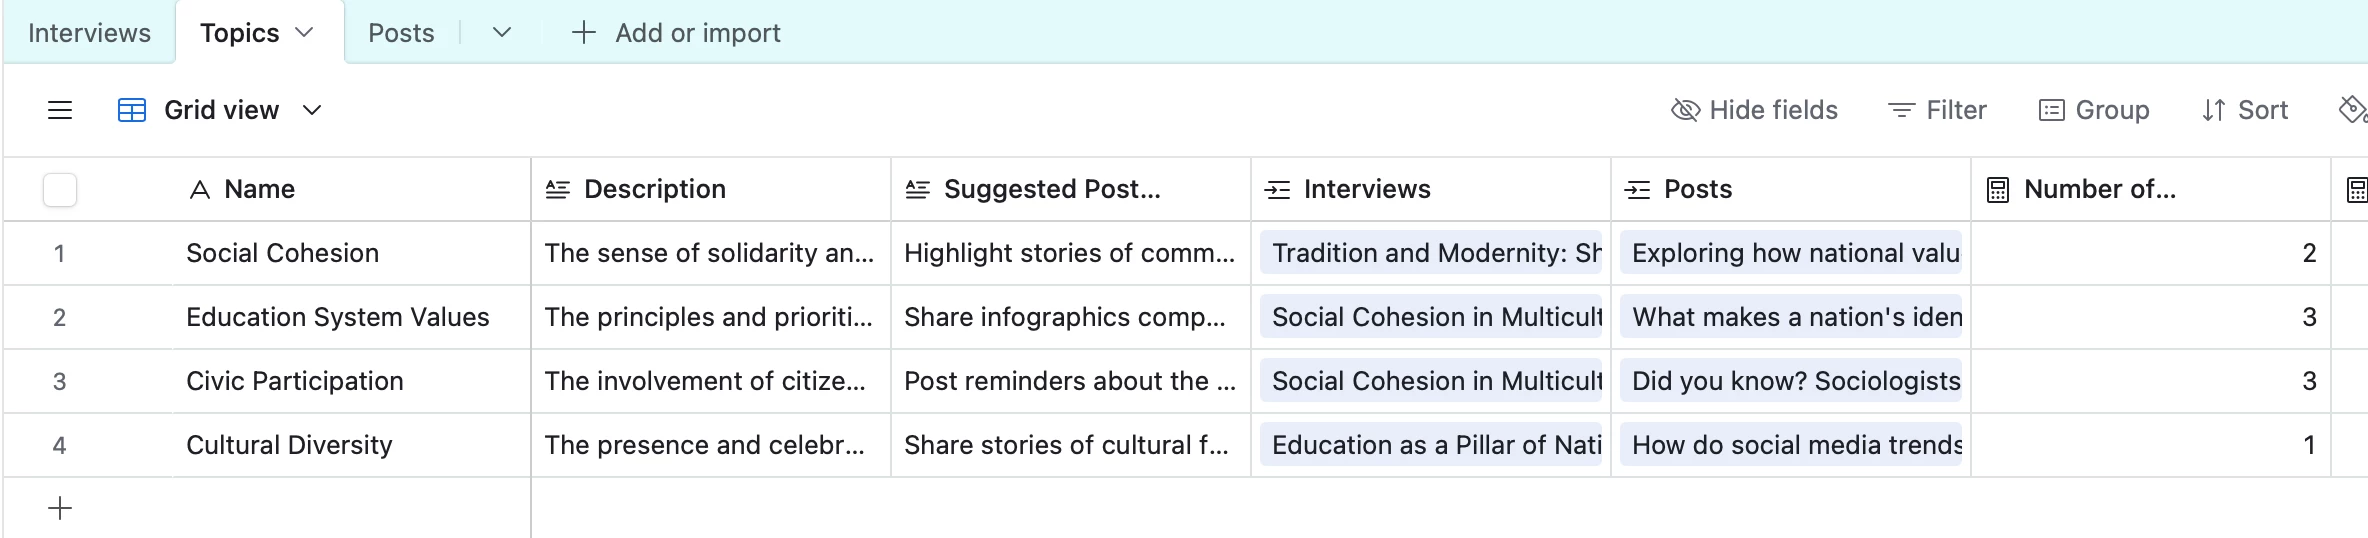The image size is (2368, 538).
Task: Open the views sidebar hamburger menu
Action: [x=60, y=110]
